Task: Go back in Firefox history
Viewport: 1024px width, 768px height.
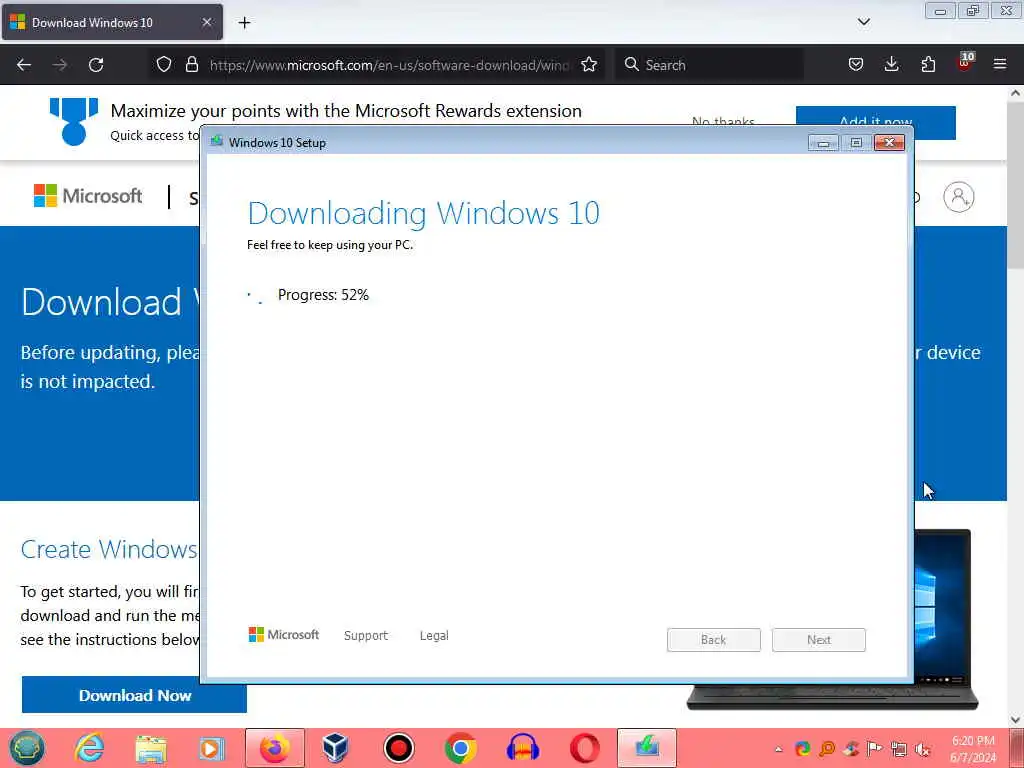Action: coord(24,65)
